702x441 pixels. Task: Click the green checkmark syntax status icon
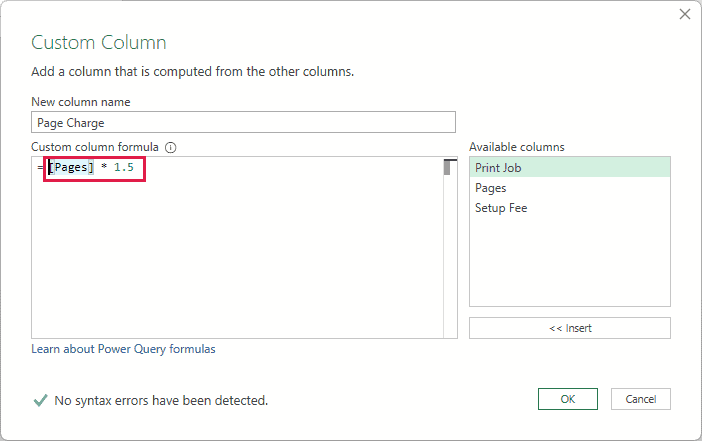point(40,400)
